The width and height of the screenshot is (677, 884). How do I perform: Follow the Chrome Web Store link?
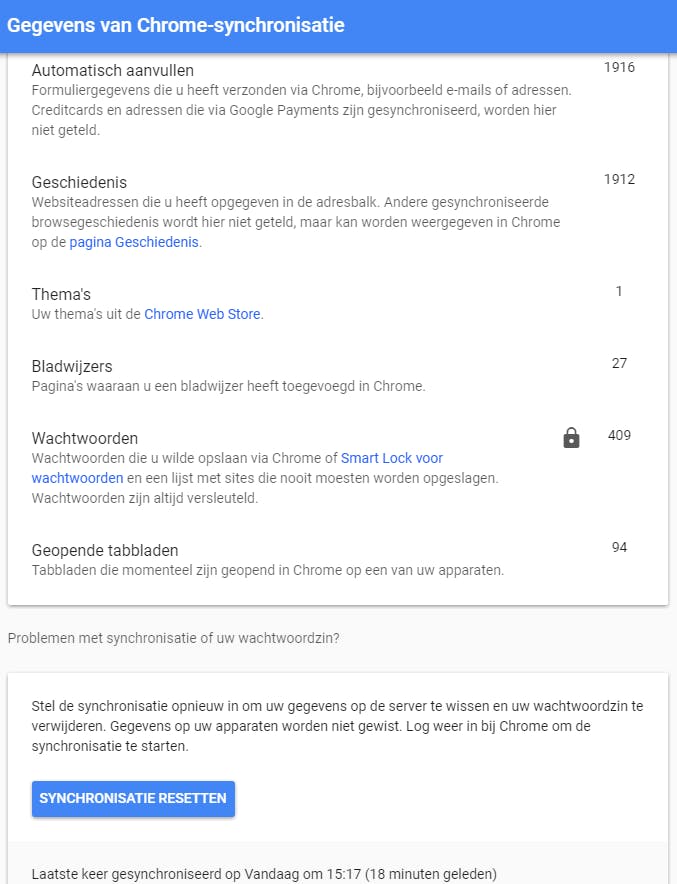point(202,314)
